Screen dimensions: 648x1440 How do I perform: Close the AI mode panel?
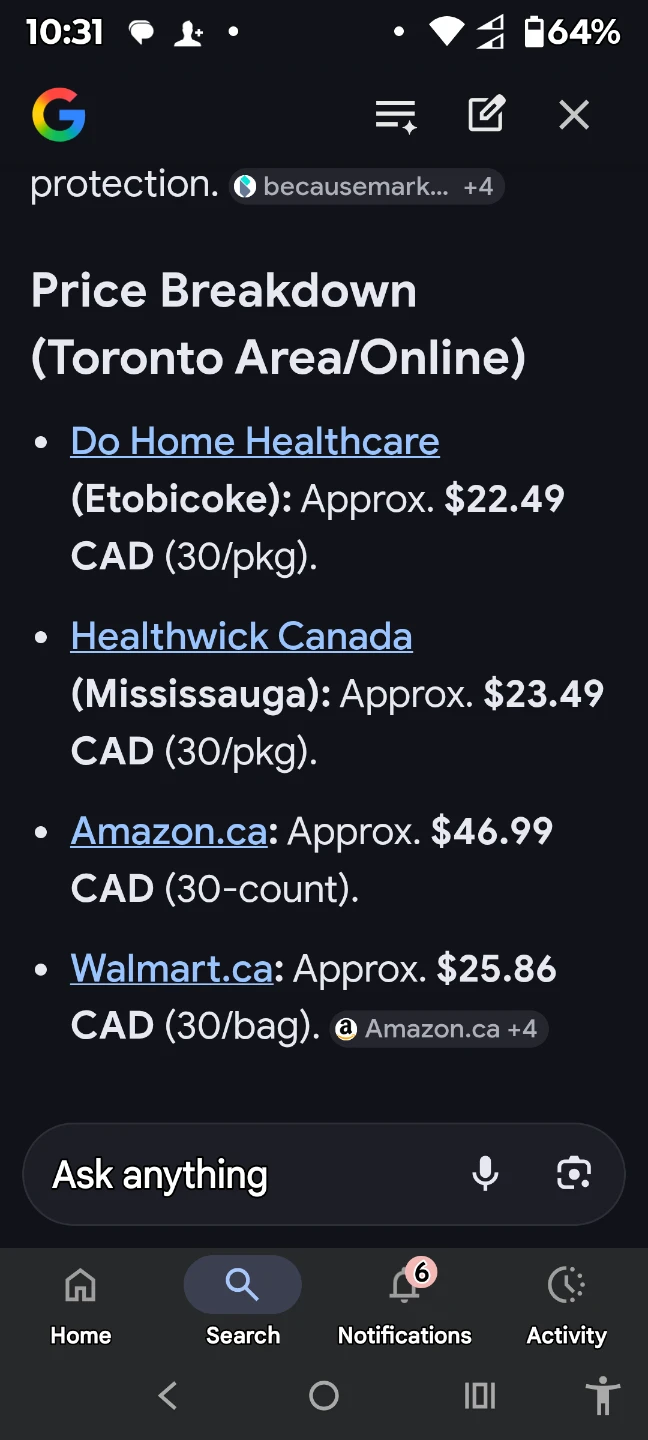(x=574, y=115)
